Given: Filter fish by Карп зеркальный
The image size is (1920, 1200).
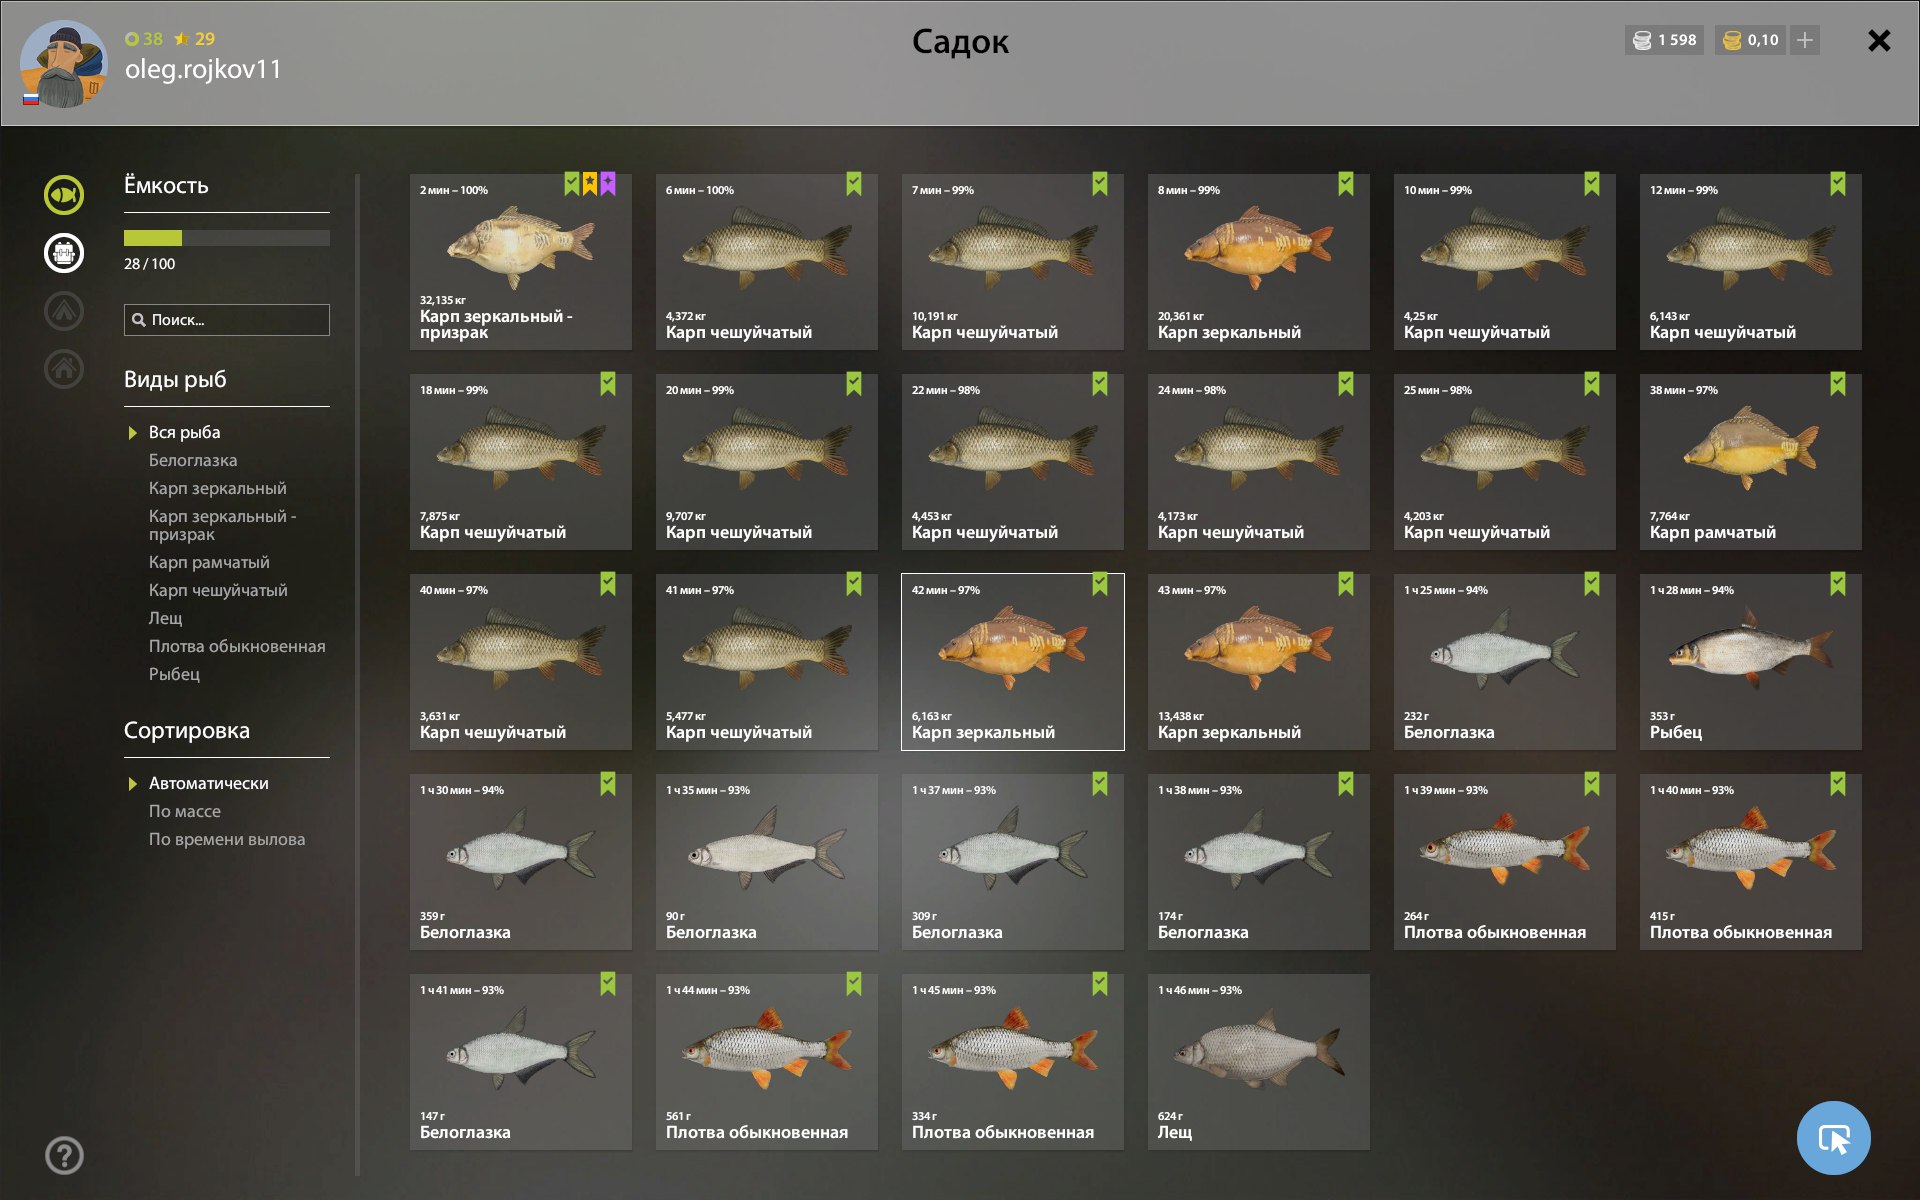Looking at the screenshot, I should point(217,488).
